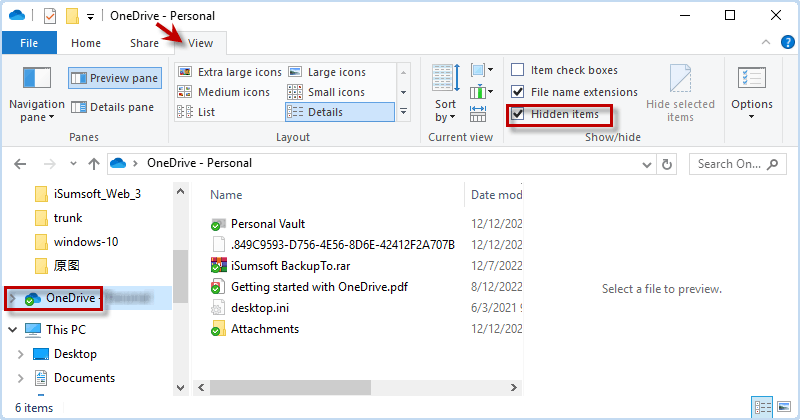Sort by the Date modified column header
Image resolution: width=800 pixels, height=420 pixels.
pyautogui.click(x=496, y=195)
